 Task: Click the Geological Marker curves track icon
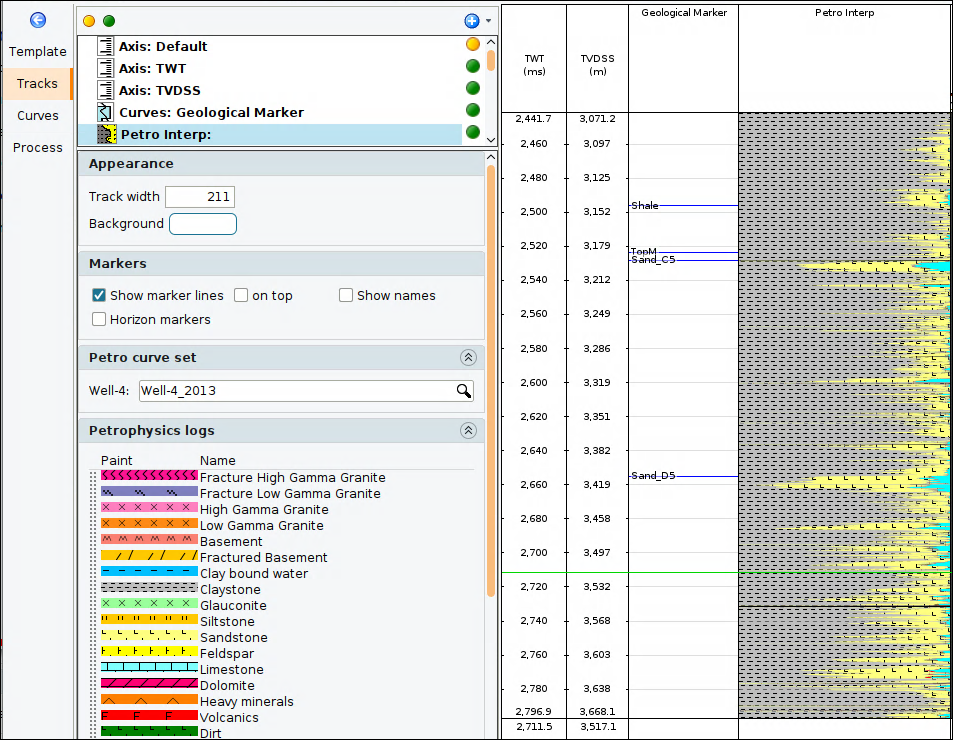(106, 112)
